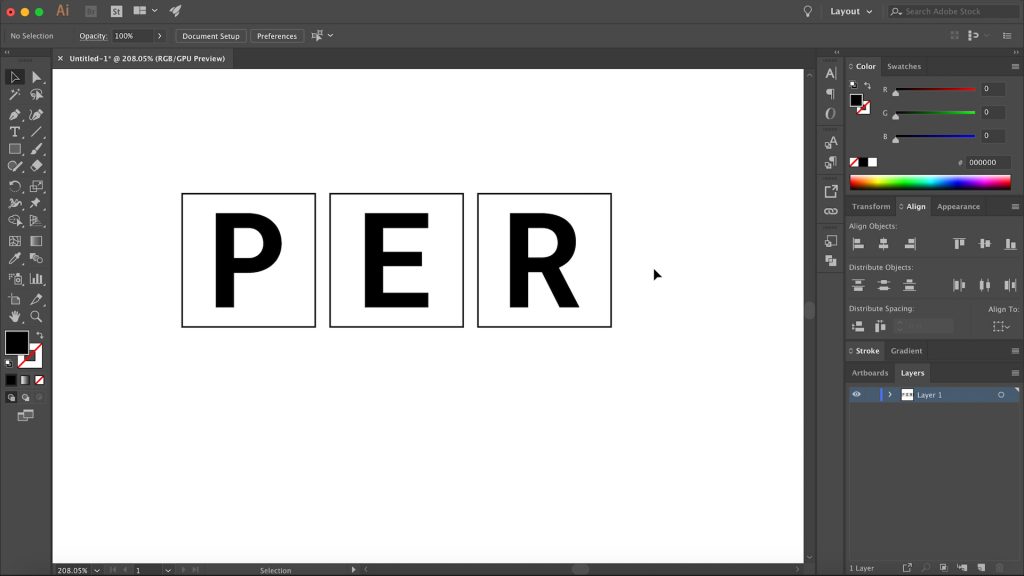Click Vertical Align Top icon
Image resolution: width=1024 pixels, height=576 pixels.
(959, 244)
